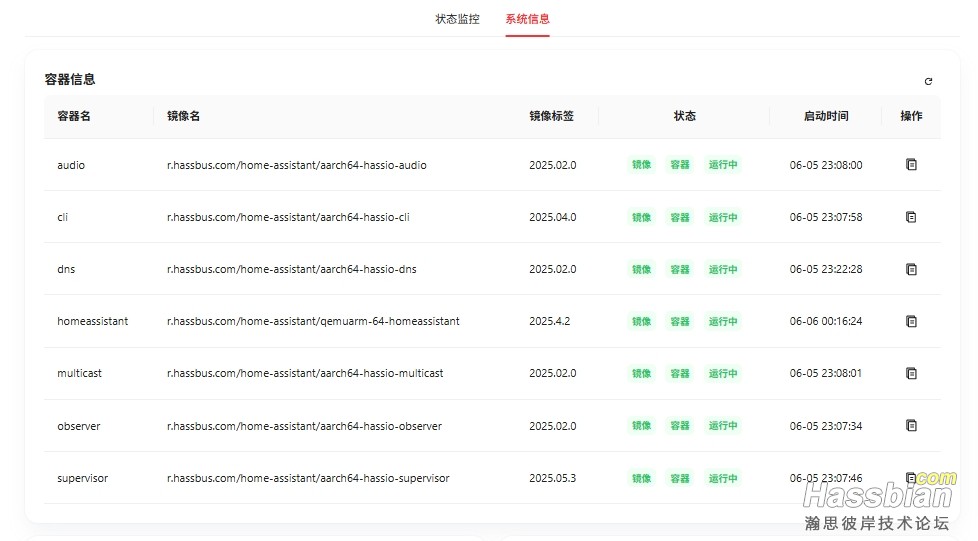Open logs icon for cli container
Screen dimensions: 978x541
pos(911,217)
